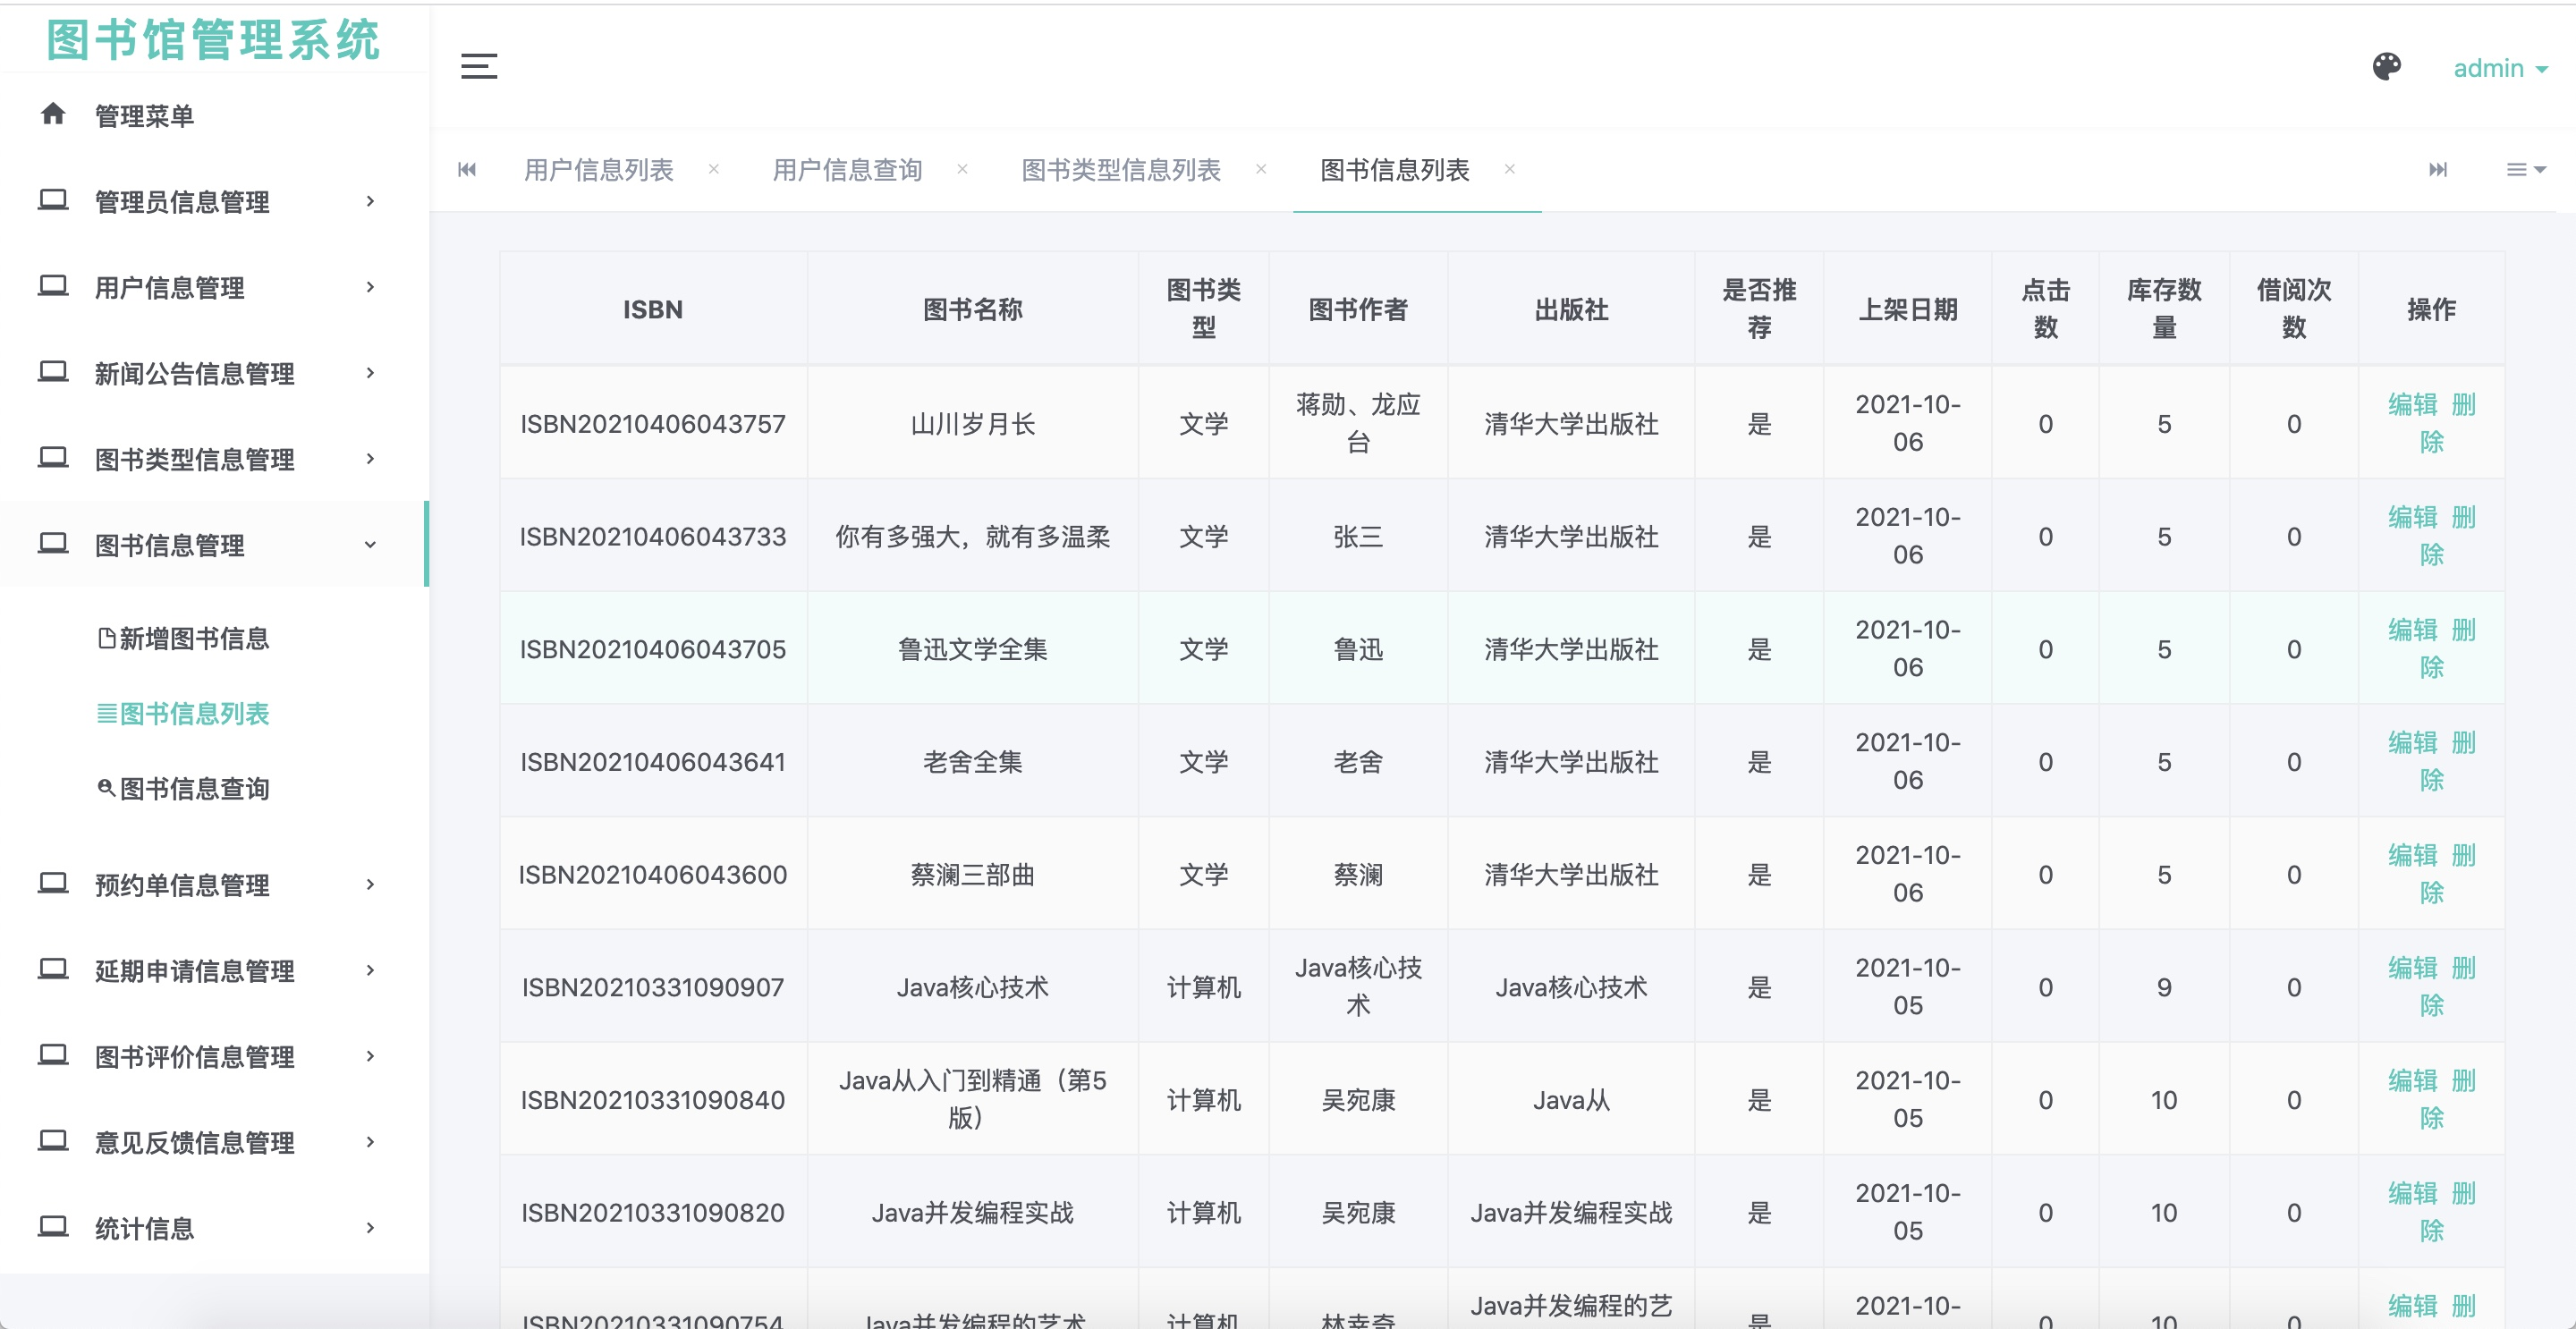Click the Java从入门到精通（第5版）title cell
Screen dimensions: 2576x1329
point(972,1099)
